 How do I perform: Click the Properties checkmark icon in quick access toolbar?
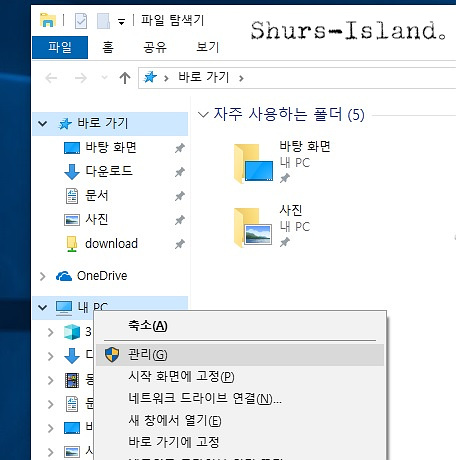coord(81,21)
